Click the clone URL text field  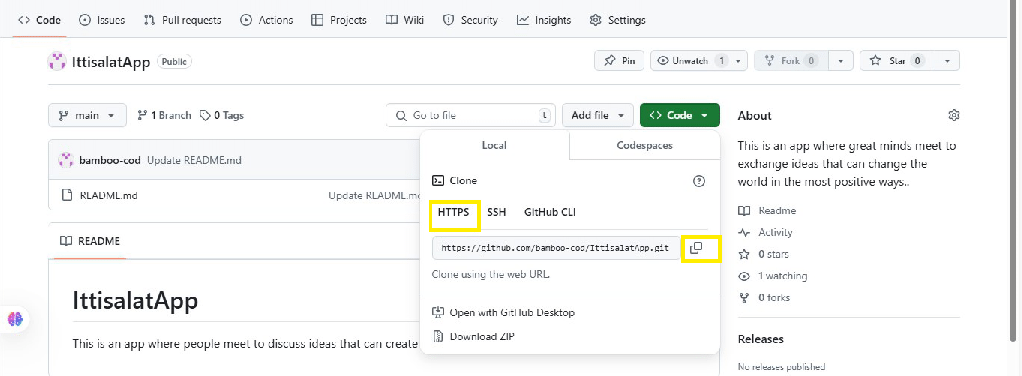click(x=555, y=248)
